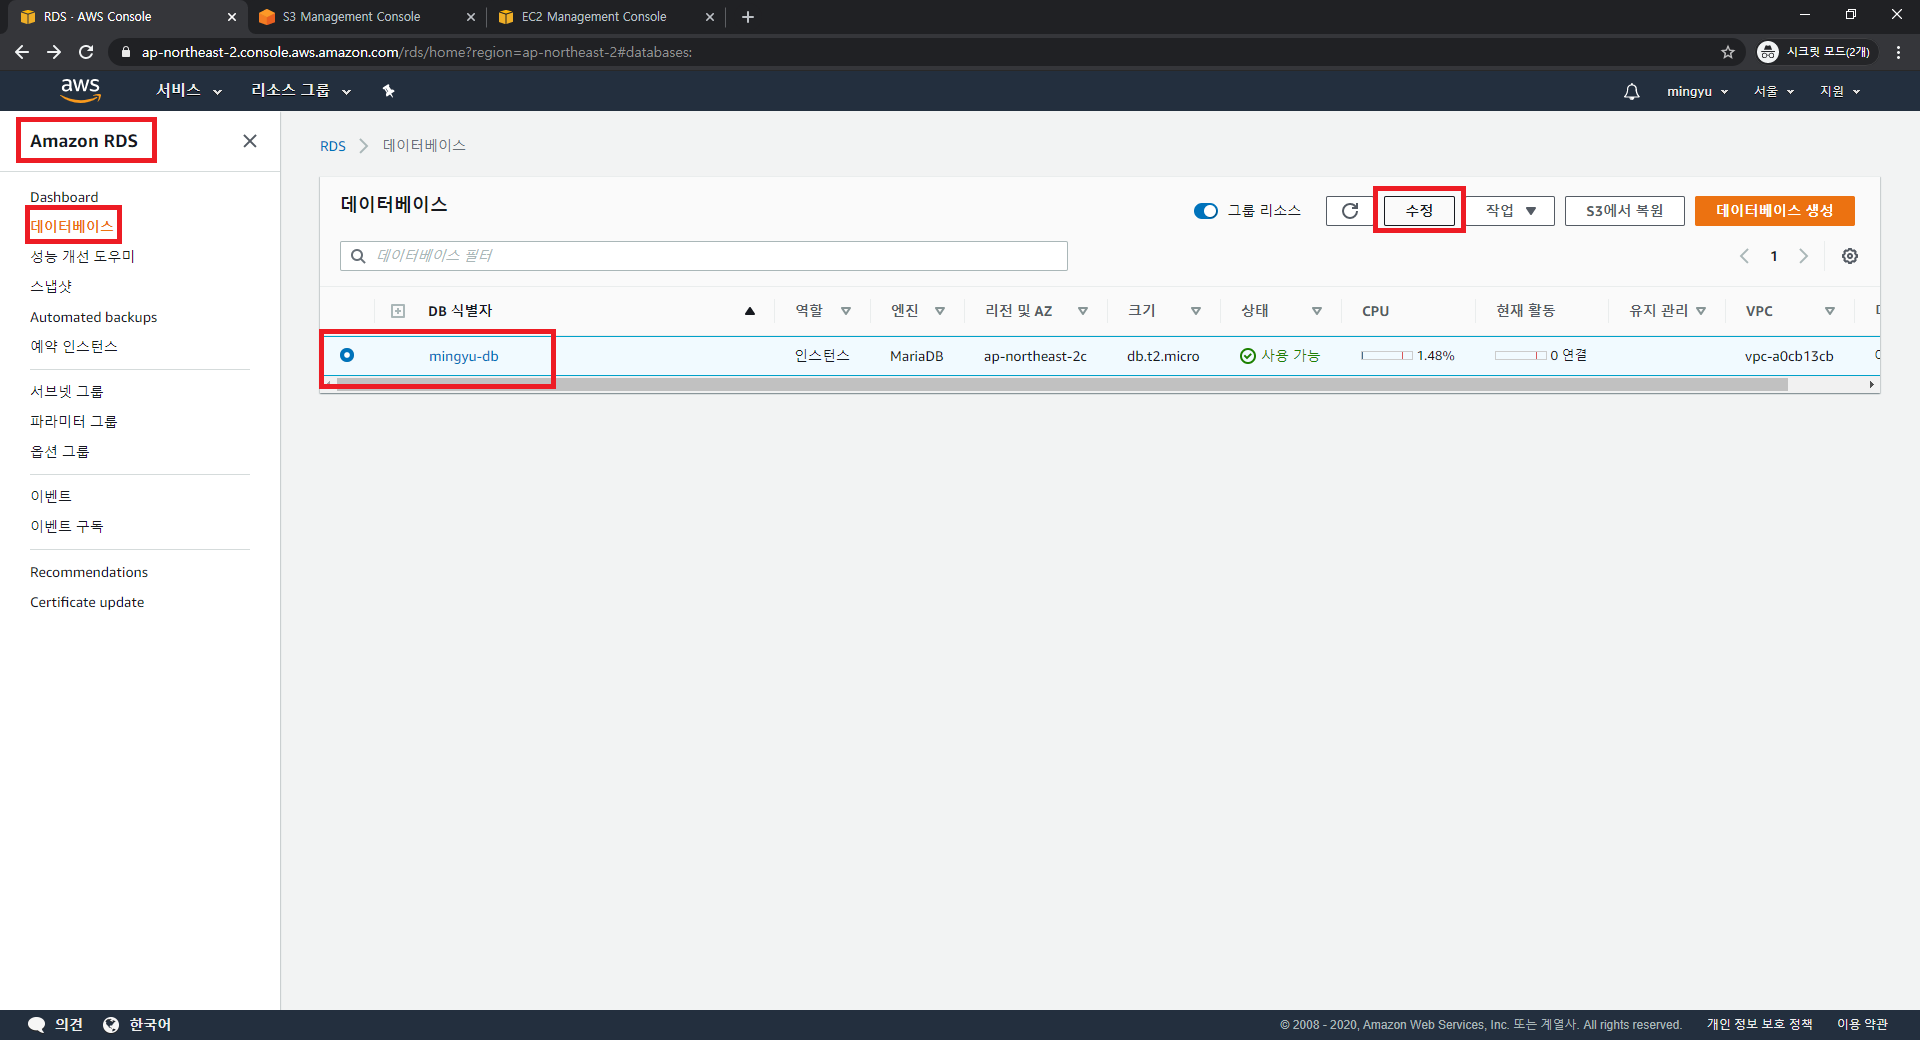Click S3에서 복원 button
1920x1040 pixels.
1625,211
